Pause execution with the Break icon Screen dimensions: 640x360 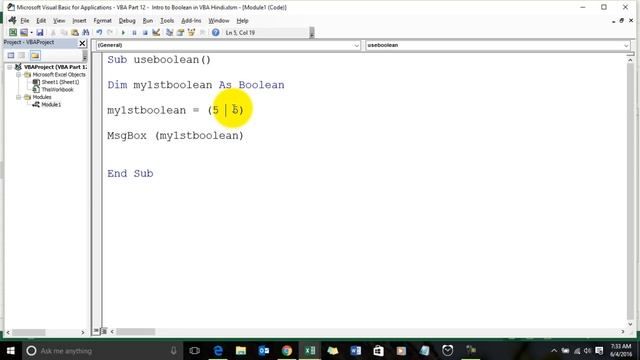[134, 33]
